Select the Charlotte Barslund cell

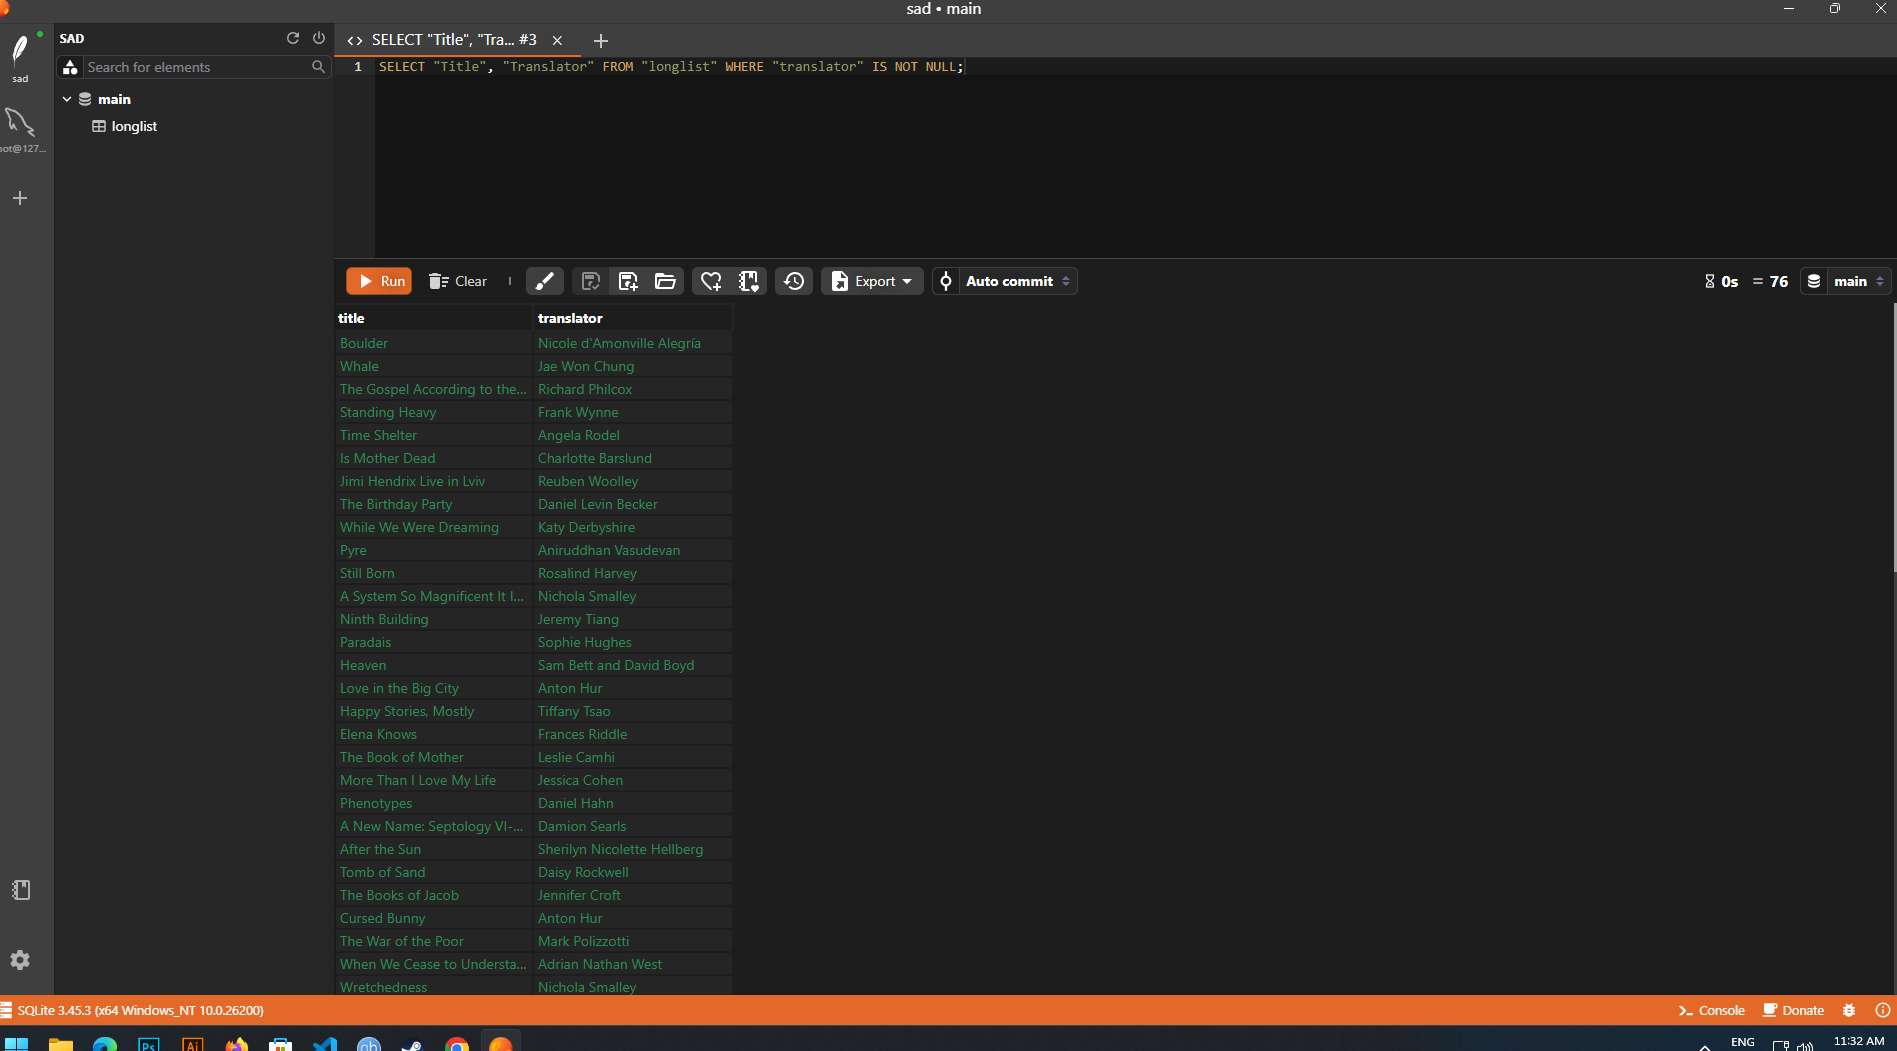coord(633,458)
